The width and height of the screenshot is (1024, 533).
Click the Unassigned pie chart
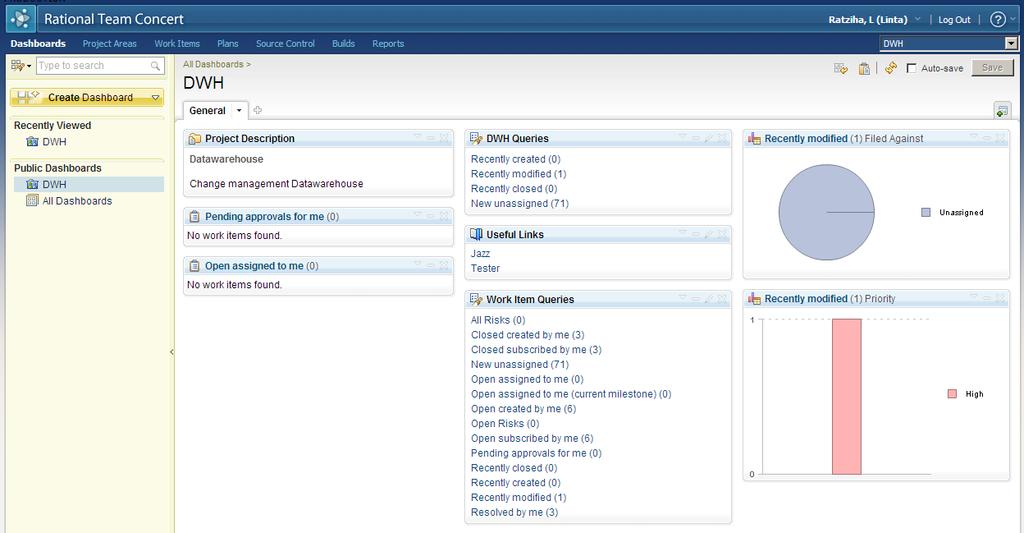(826, 212)
